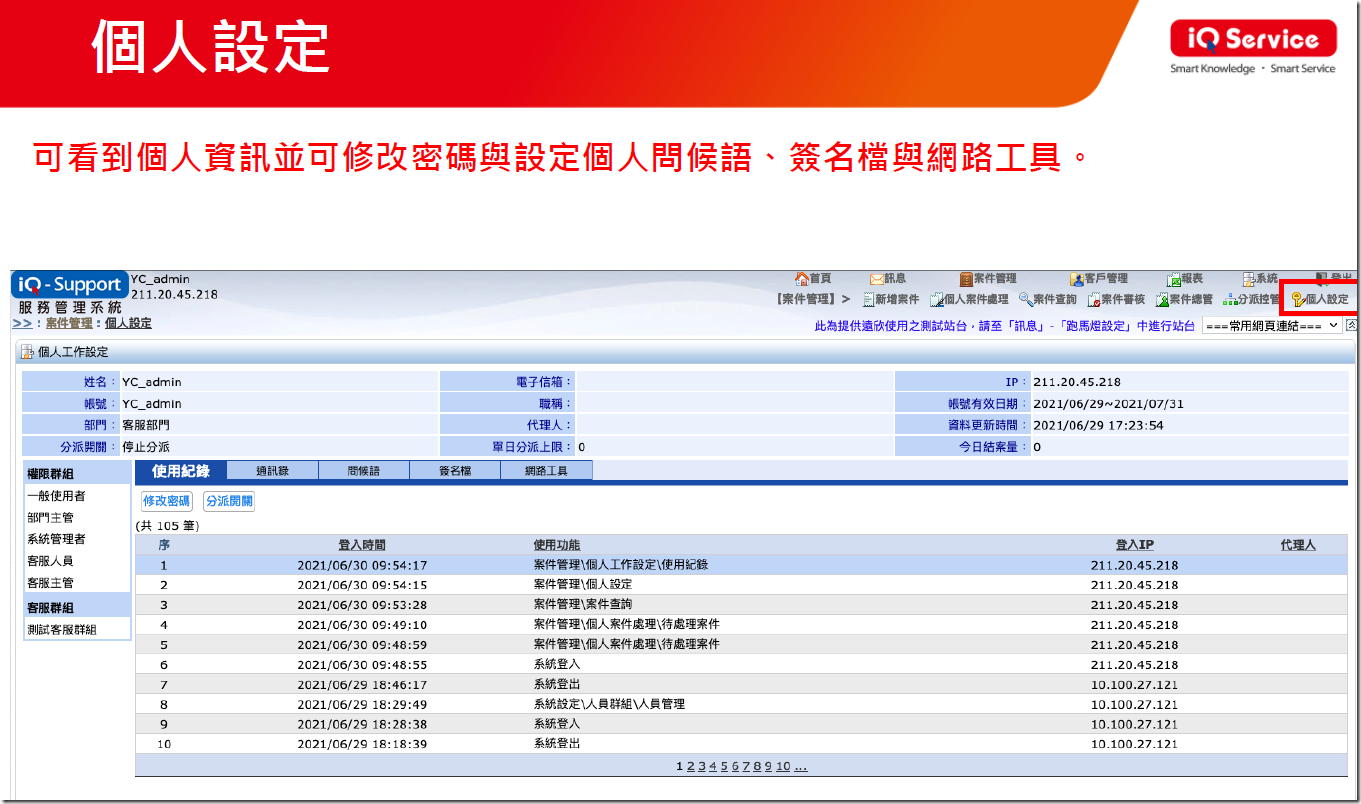Go to page 2 of records
The height and width of the screenshot is (804, 1361).
[x=691, y=766]
